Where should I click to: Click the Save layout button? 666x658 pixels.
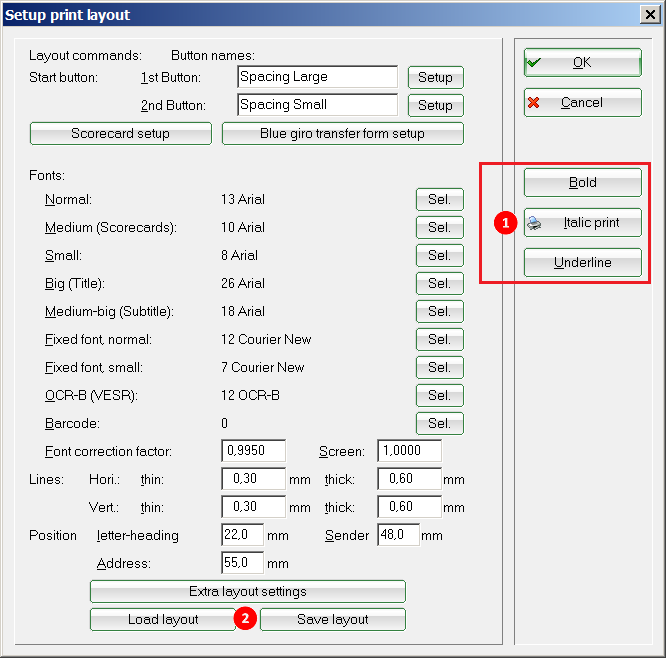coord(333,619)
